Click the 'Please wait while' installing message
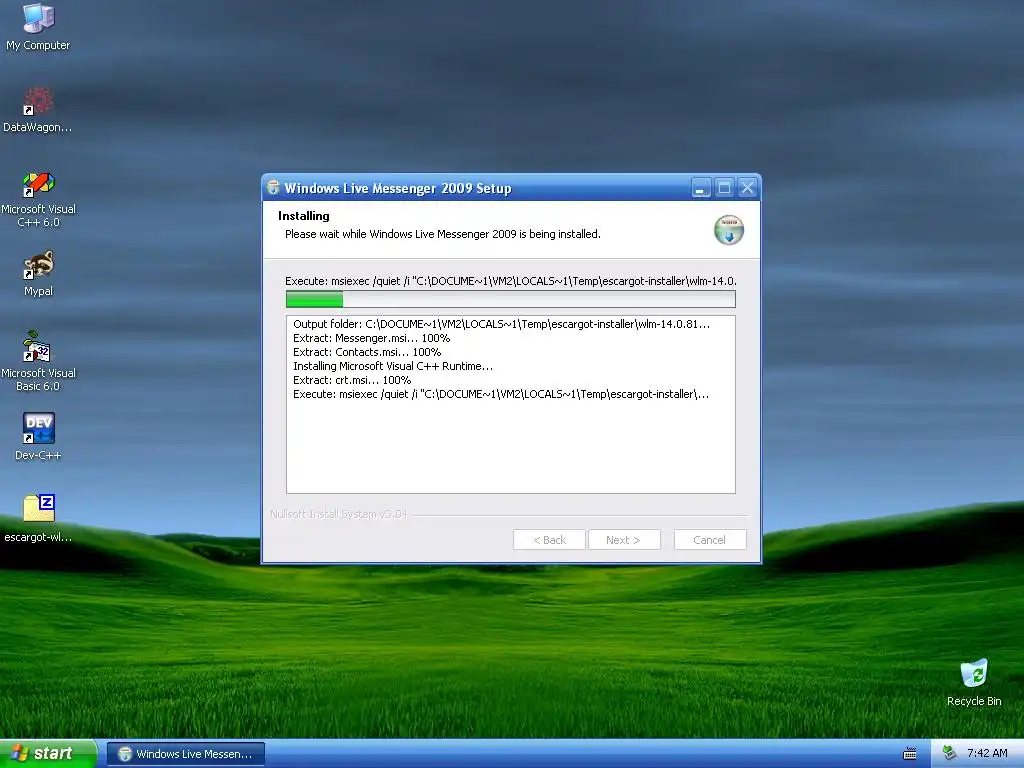Screen dimensions: 1024x768 [x=442, y=234]
